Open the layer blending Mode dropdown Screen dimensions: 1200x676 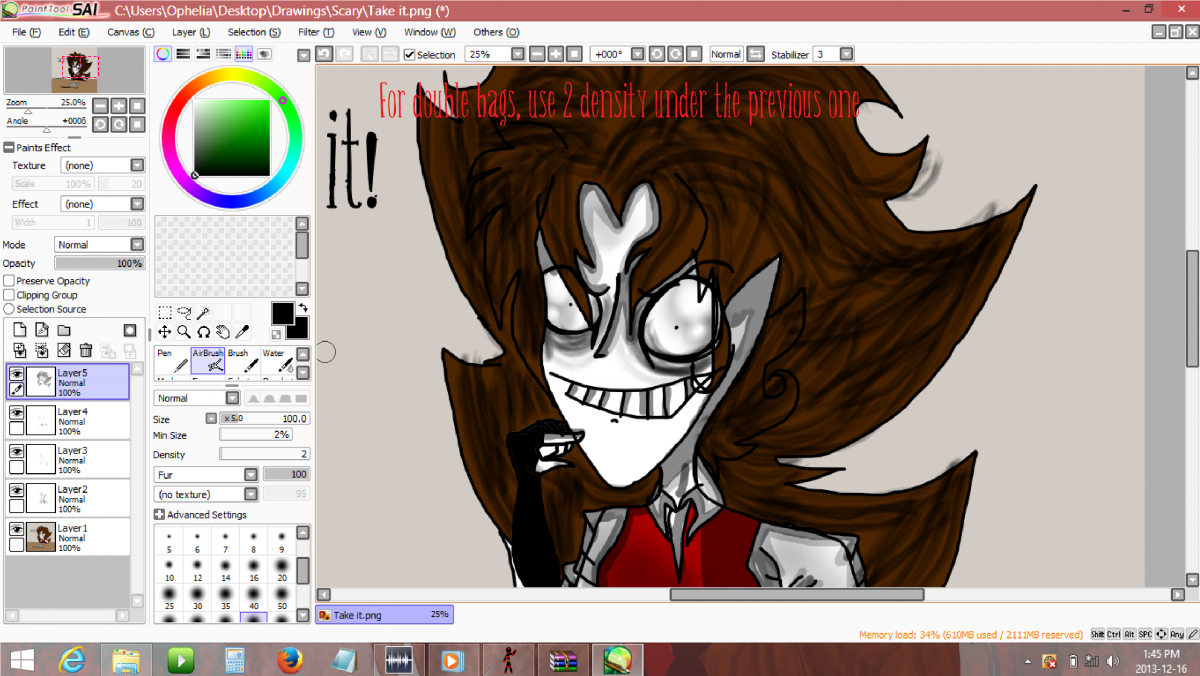[100, 245]
